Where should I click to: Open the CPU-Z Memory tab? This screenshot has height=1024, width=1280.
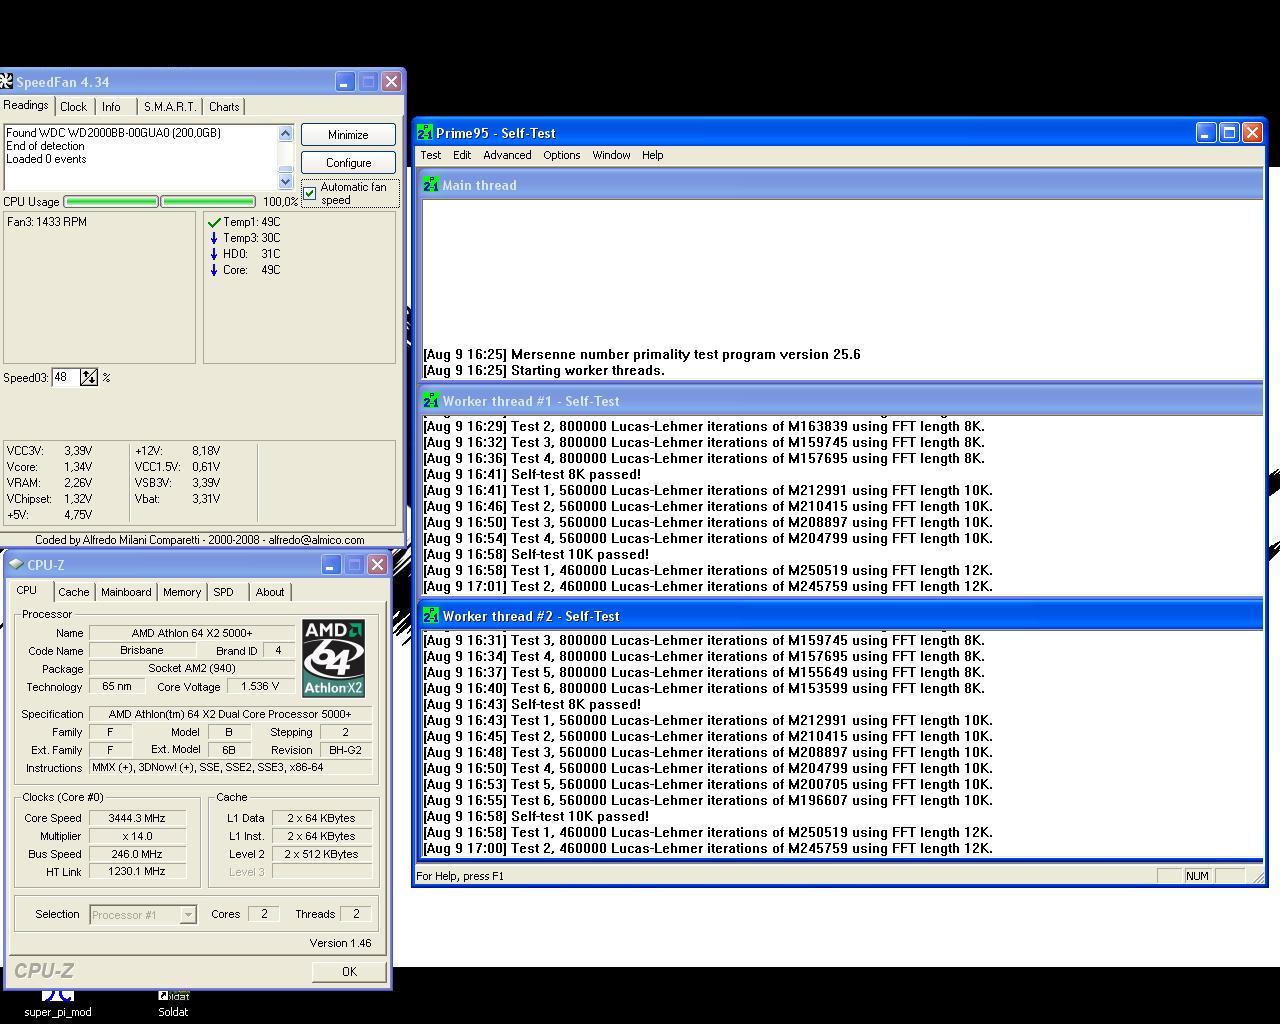(x=182, y=592)
